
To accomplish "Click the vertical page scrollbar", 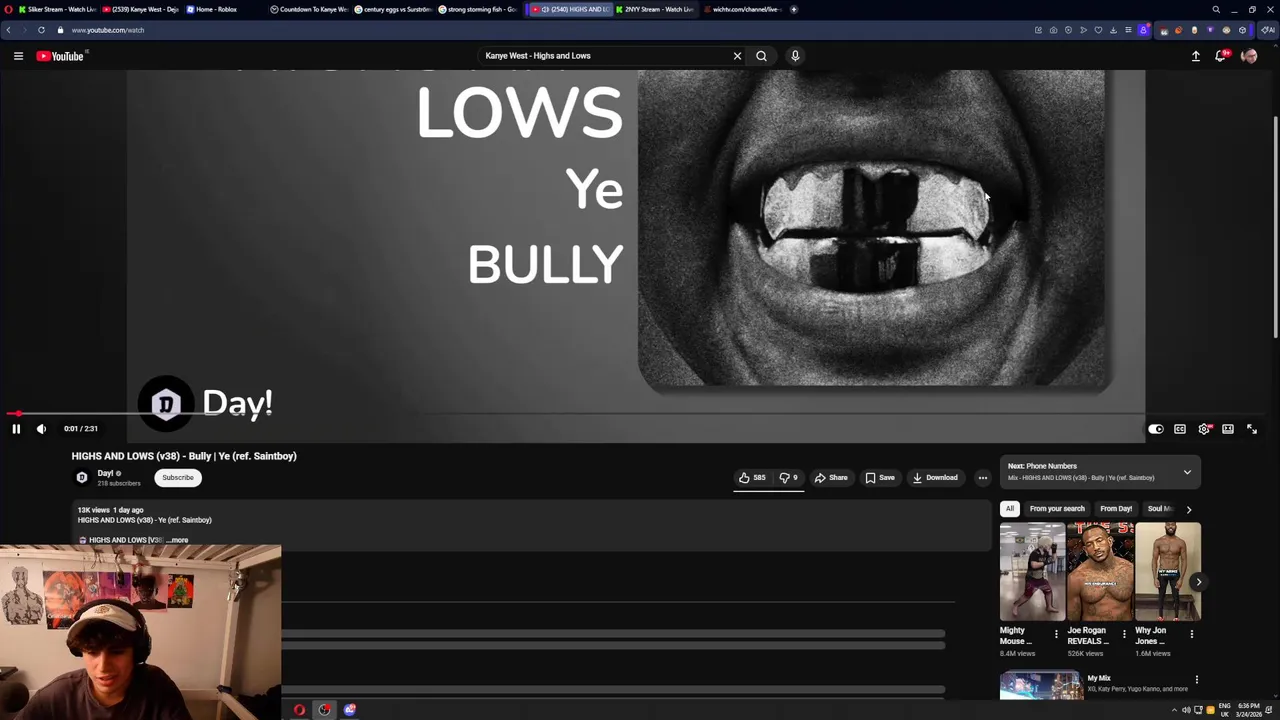I will pos(1275,230).
